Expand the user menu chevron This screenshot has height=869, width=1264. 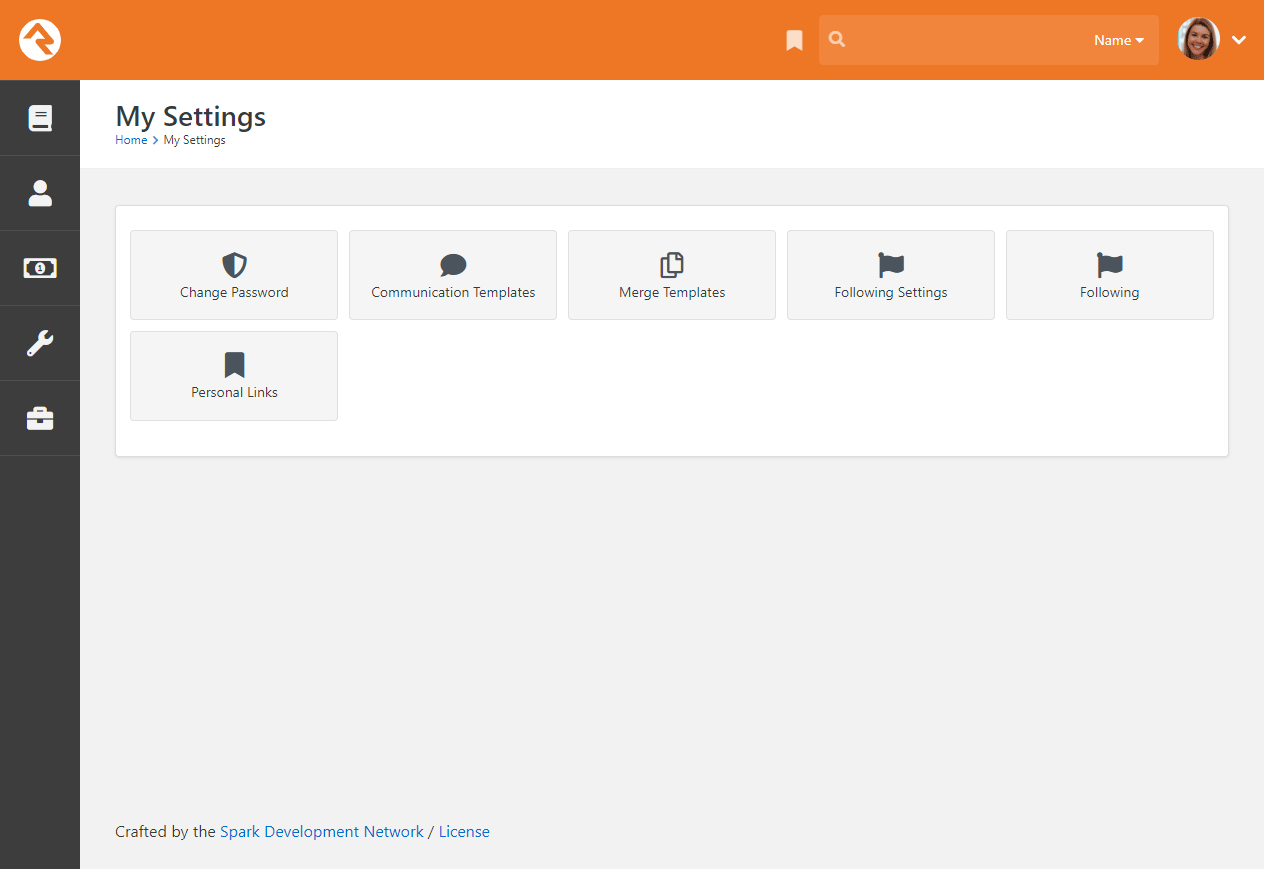(x=1239, y=40)
